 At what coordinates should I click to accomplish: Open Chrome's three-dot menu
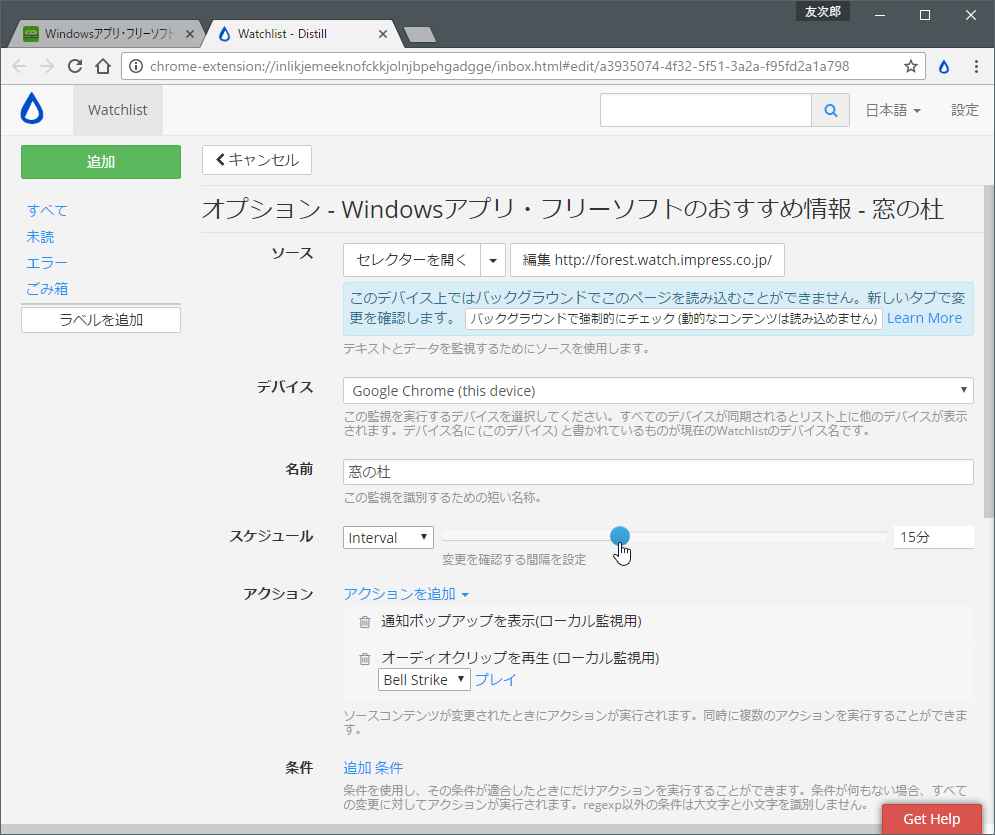click(975, 65)
